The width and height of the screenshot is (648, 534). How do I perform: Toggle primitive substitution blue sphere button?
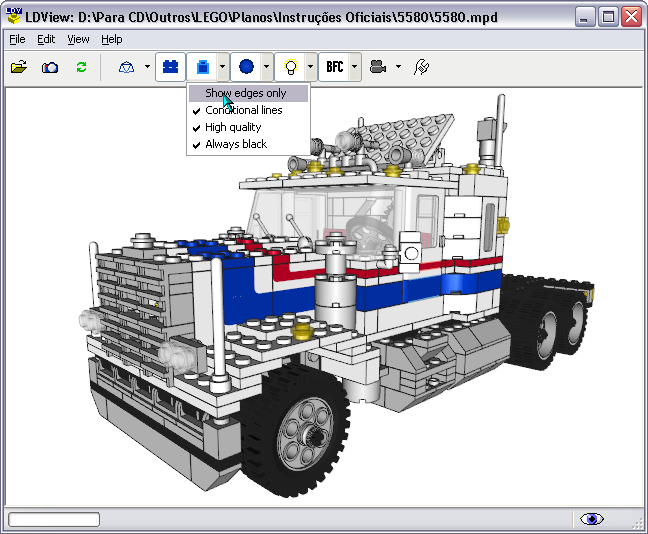click(246, 67)
